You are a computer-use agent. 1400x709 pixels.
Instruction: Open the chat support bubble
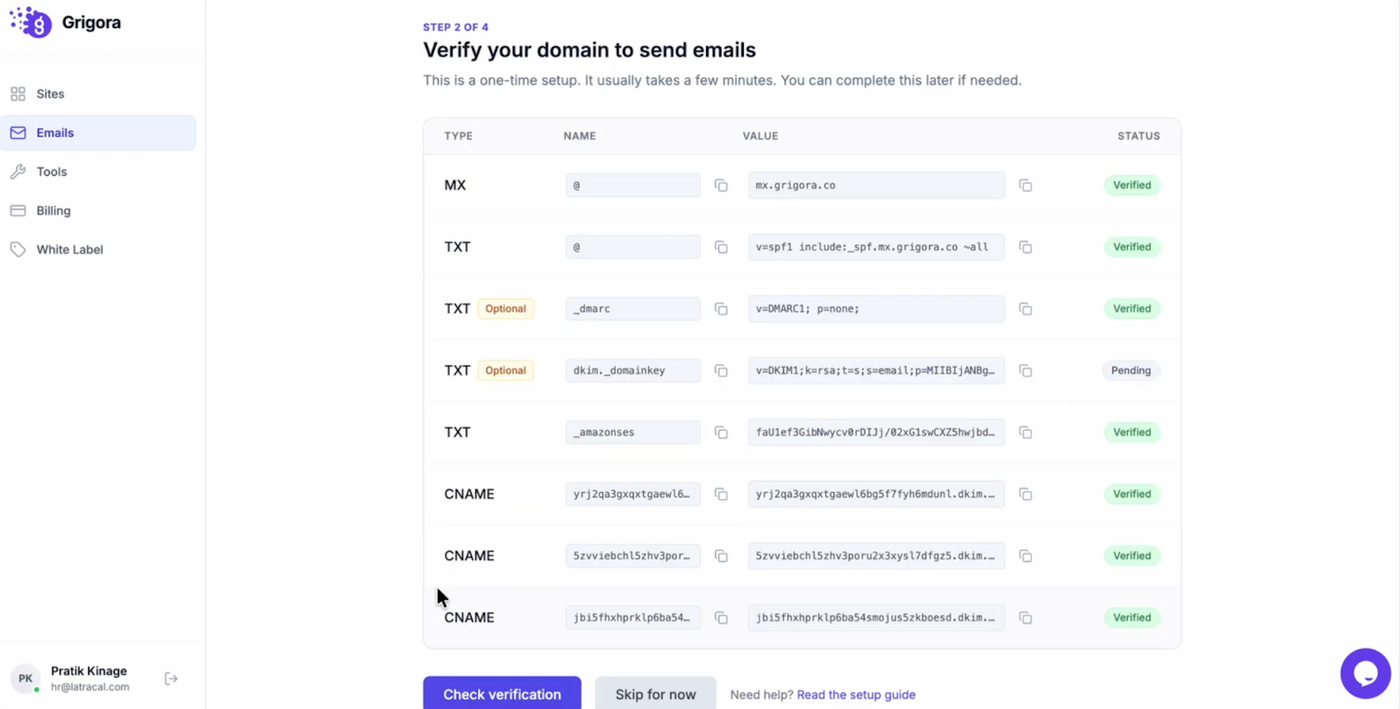click(1365, 673)
